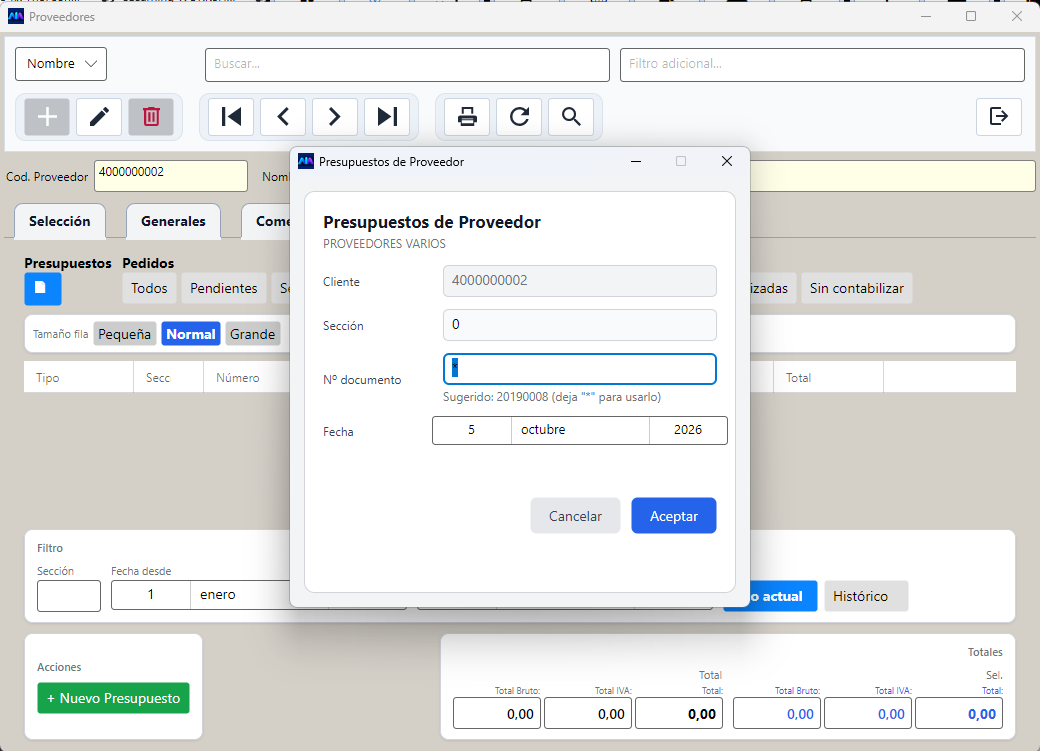Click the Proveedores window app icon

(x=16, y=17)
